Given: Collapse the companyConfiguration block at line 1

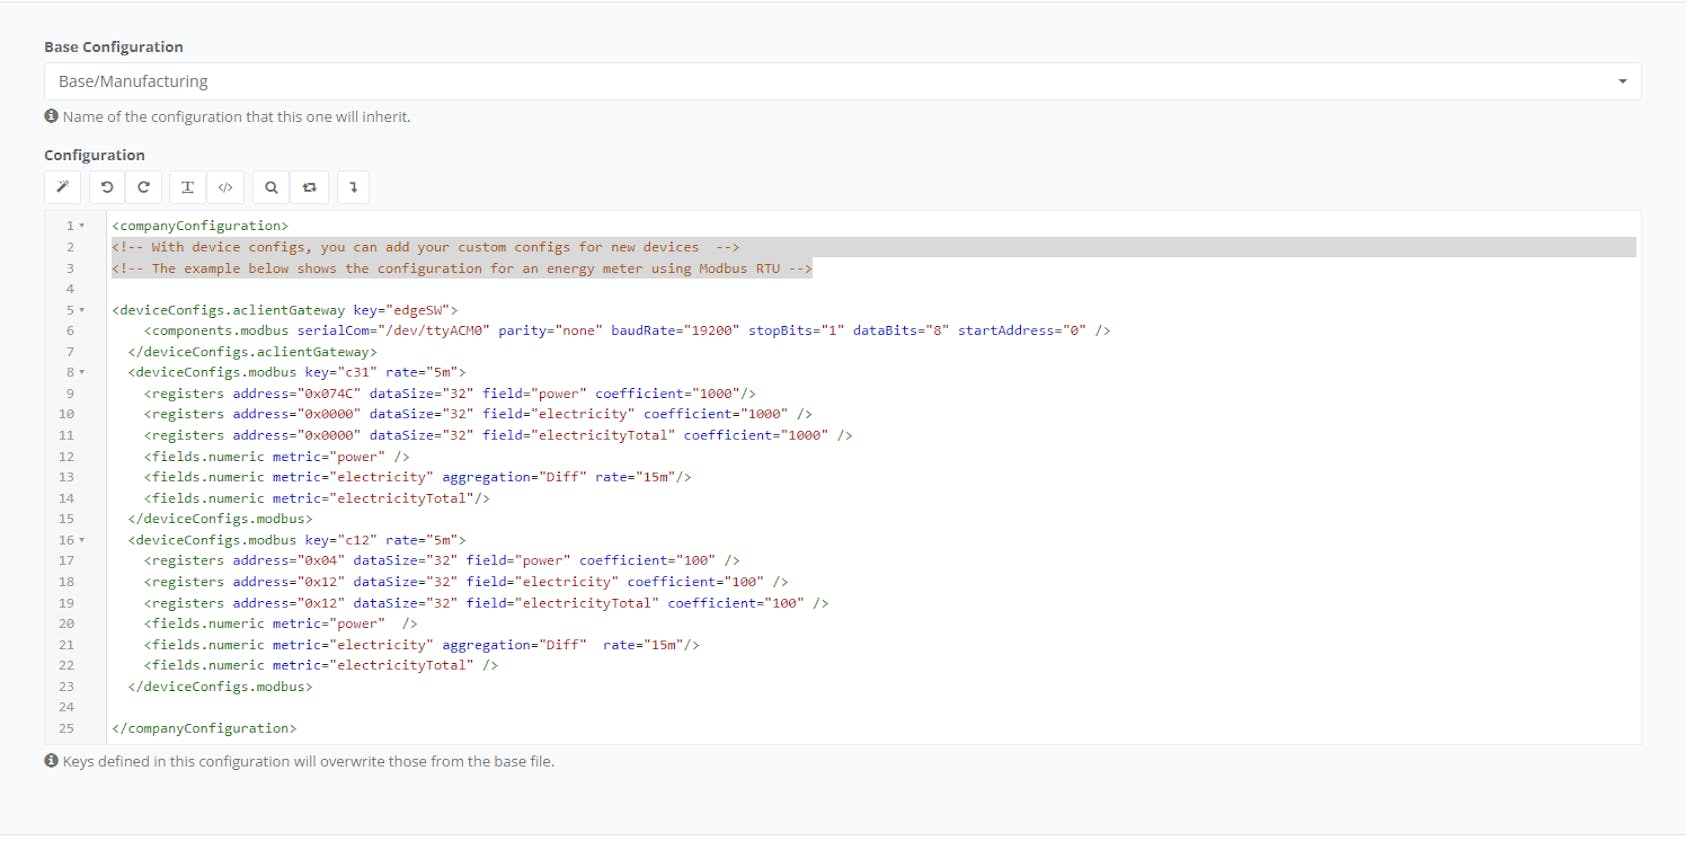Looking at the screenshot, I should point(82,226).
